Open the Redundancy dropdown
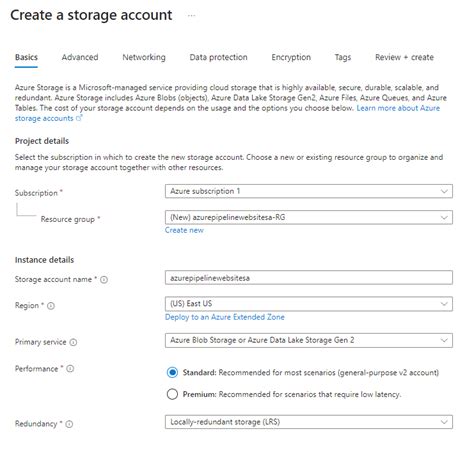Viewport: 474px width, 466px height. point(309,422)
